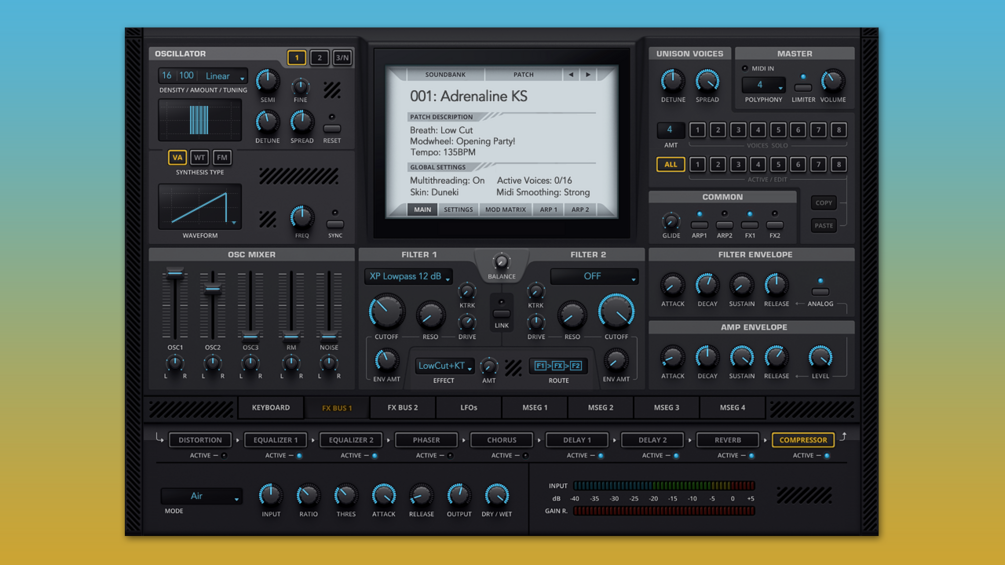This screenshot has height=565, width=1005.
Task: Open the FX BUS 2 tab
Action: coord(403,408)
